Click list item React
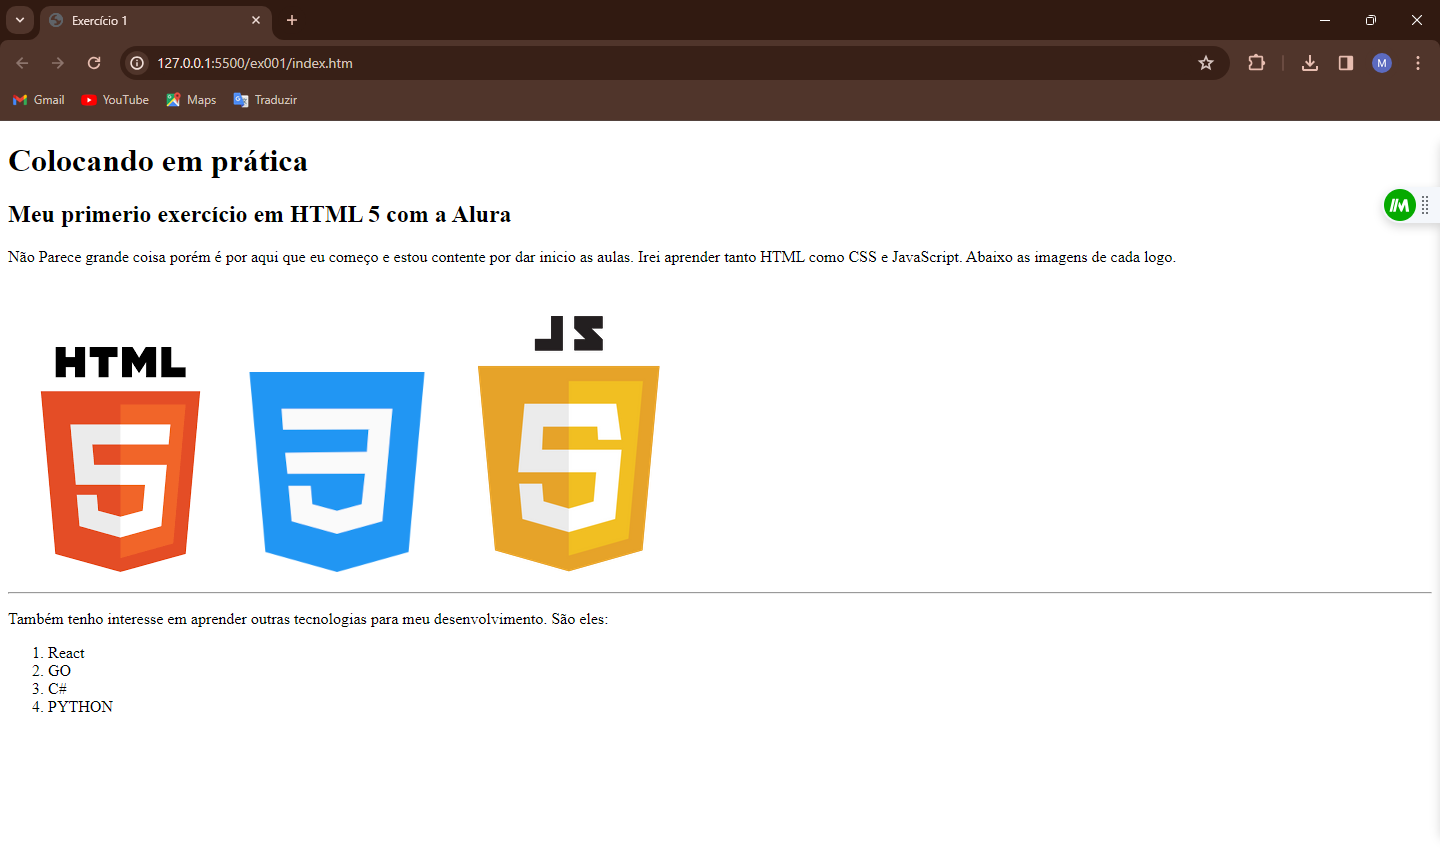Viewport: 1440px width, 852px height. pos(66,653)
